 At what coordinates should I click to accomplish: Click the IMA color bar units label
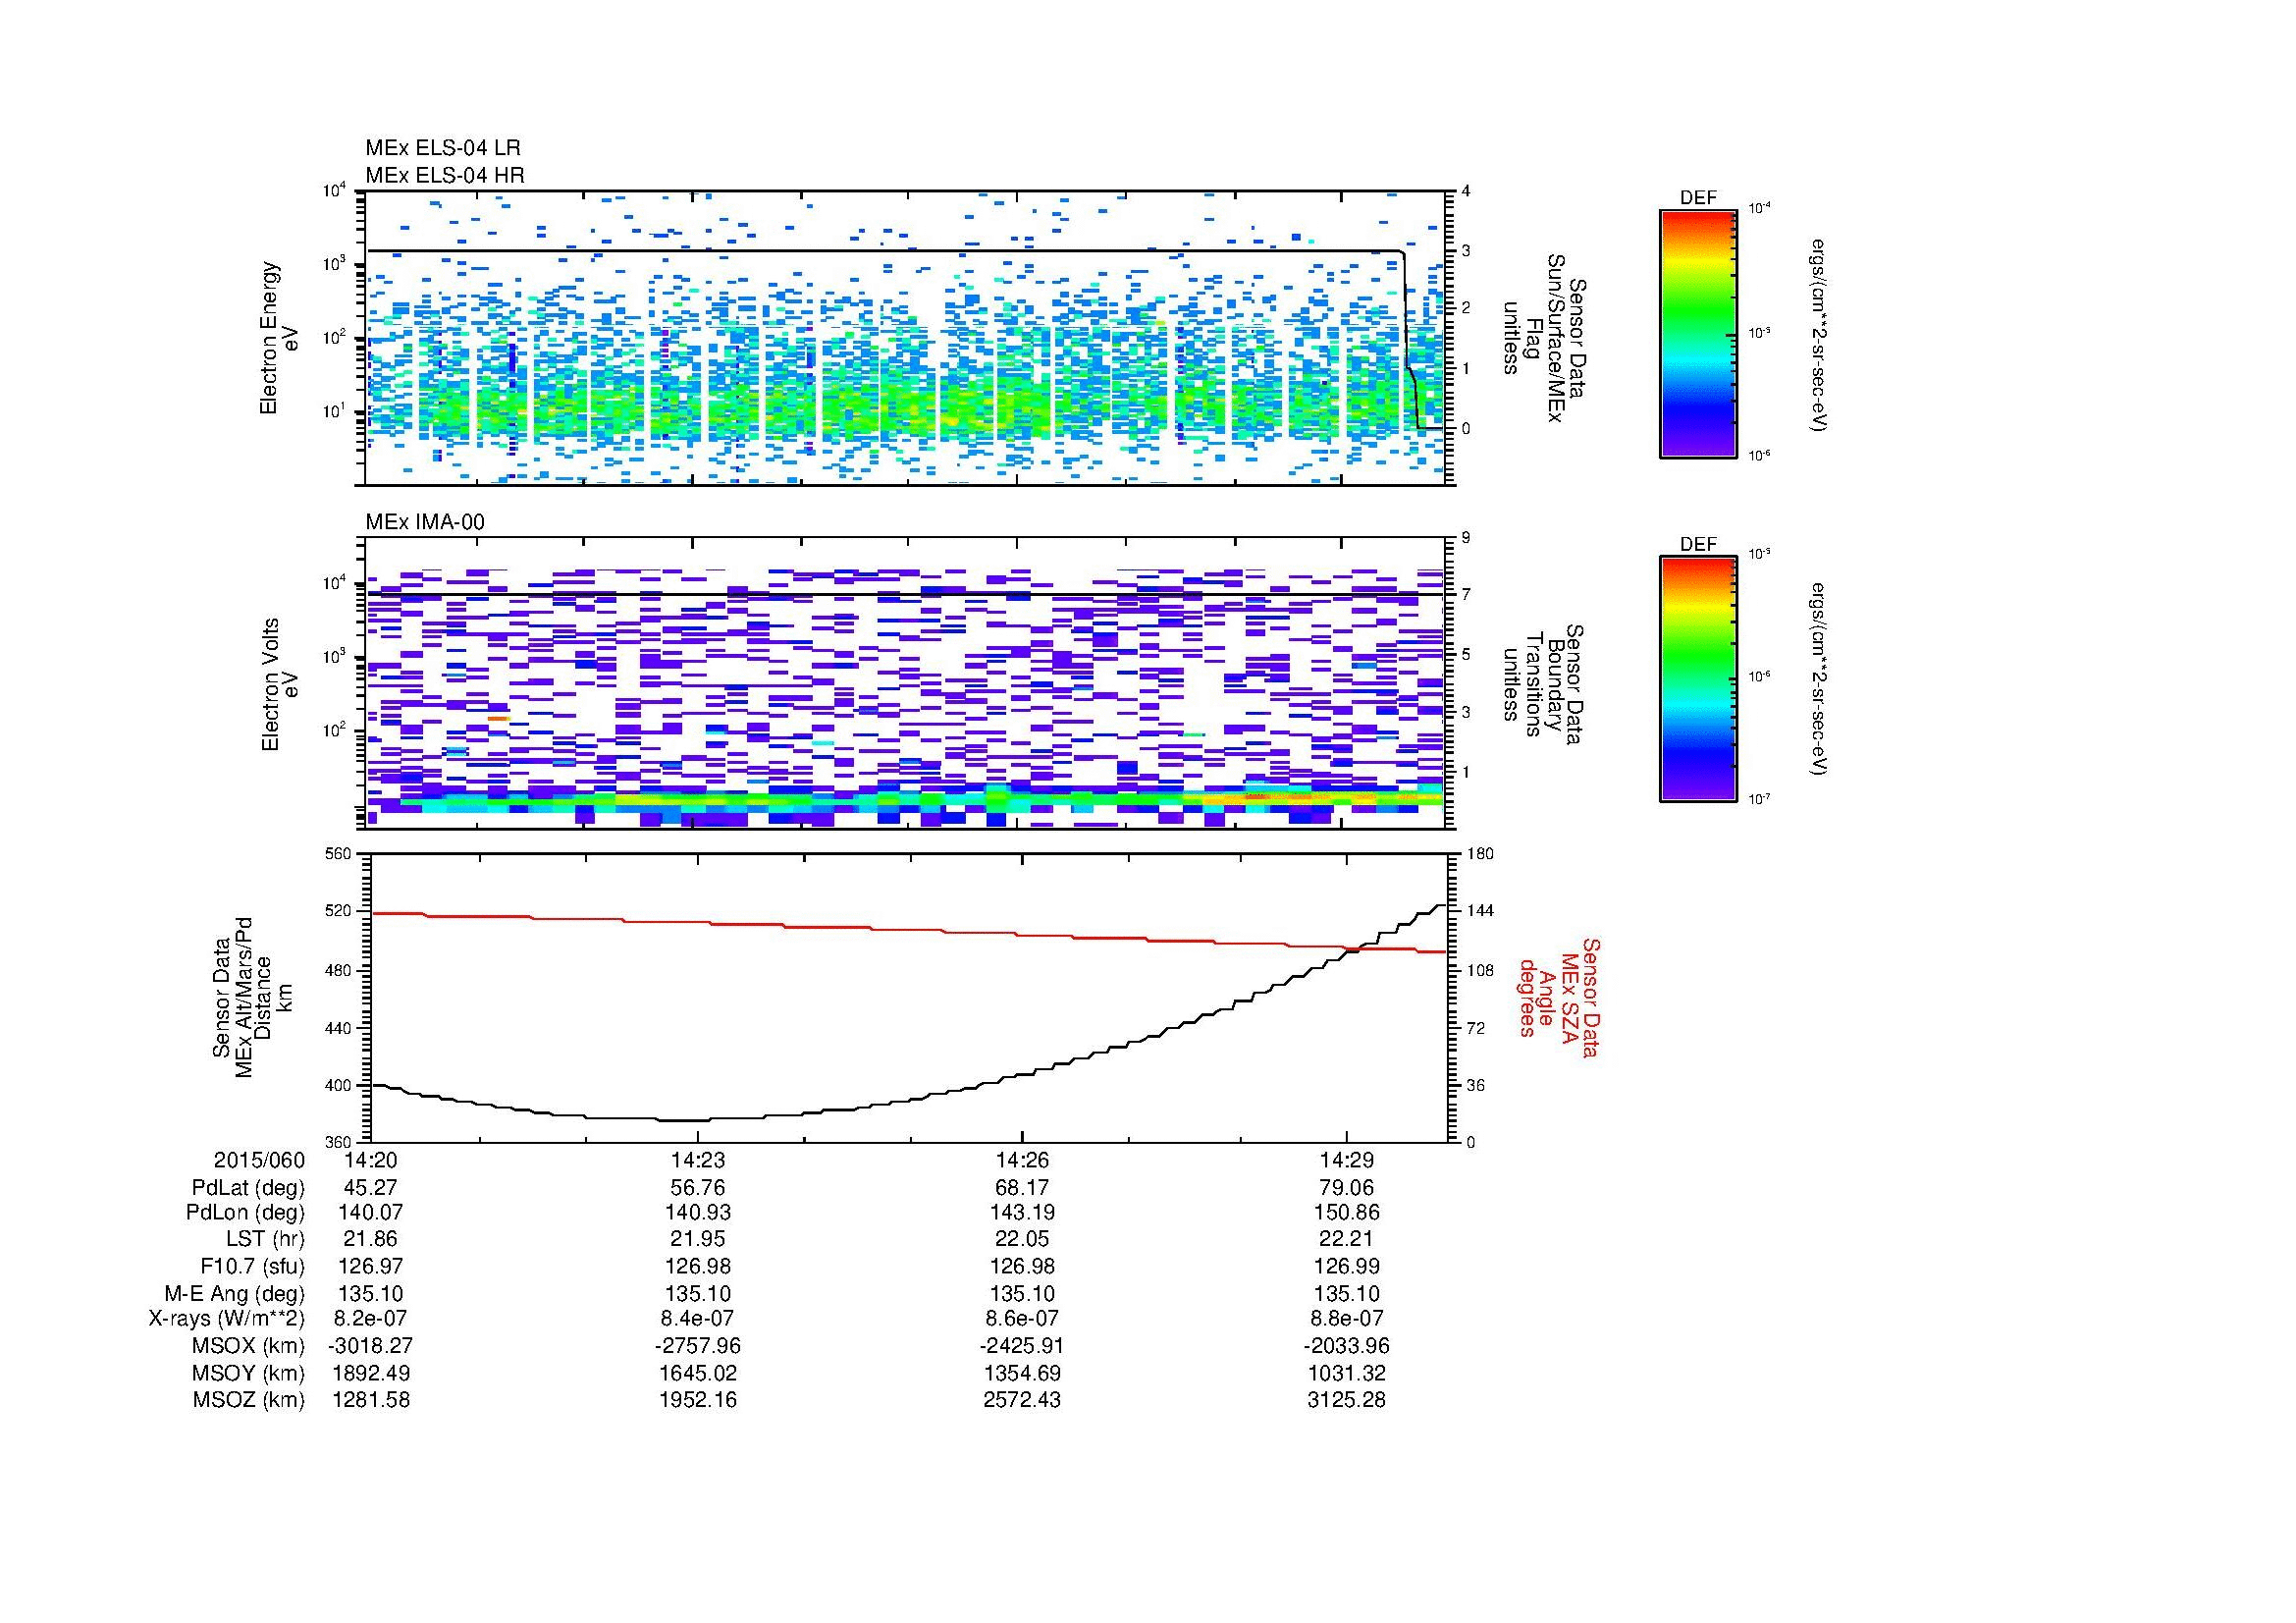click(1818, 680)
